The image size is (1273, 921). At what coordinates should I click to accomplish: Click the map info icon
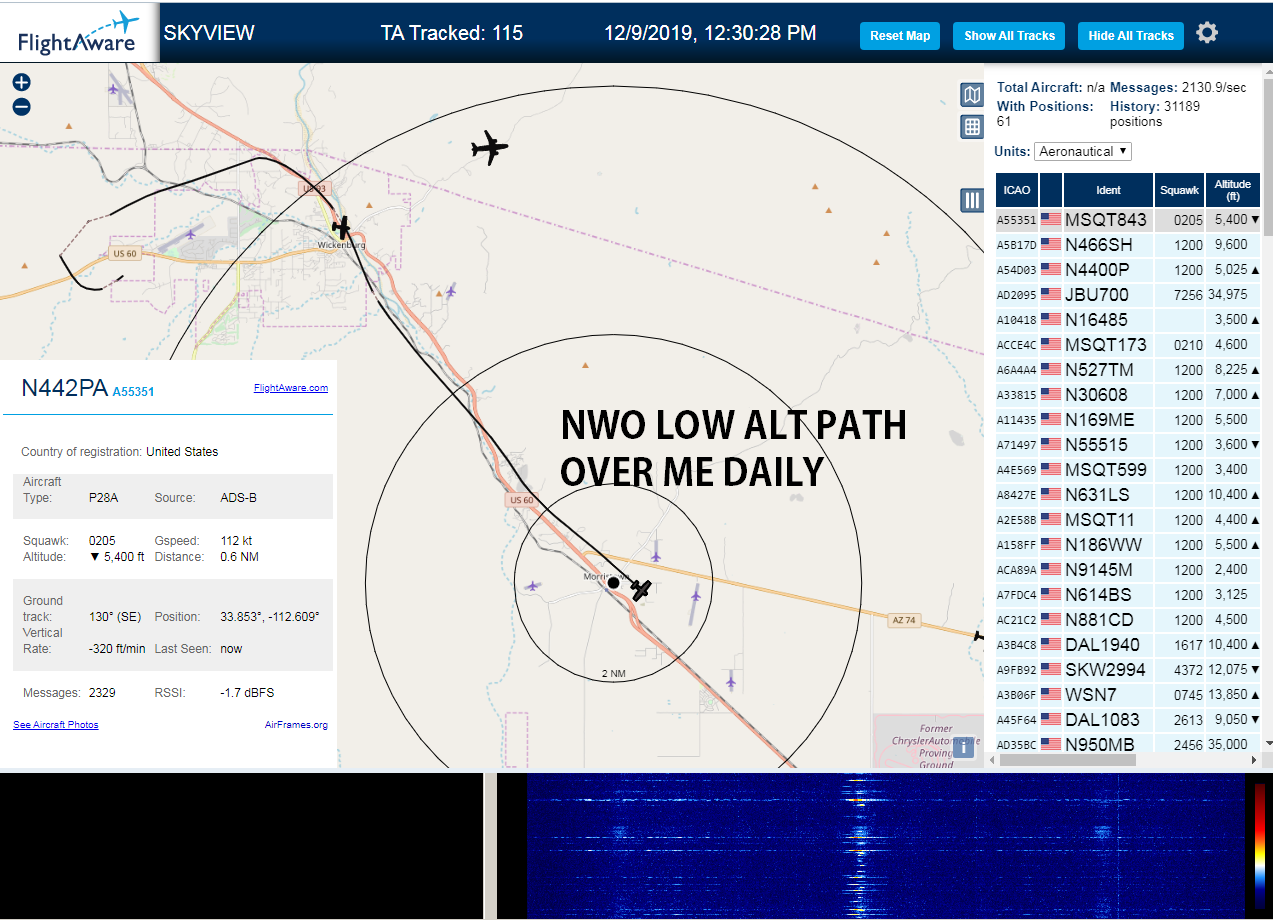click(x=963, y=747)
